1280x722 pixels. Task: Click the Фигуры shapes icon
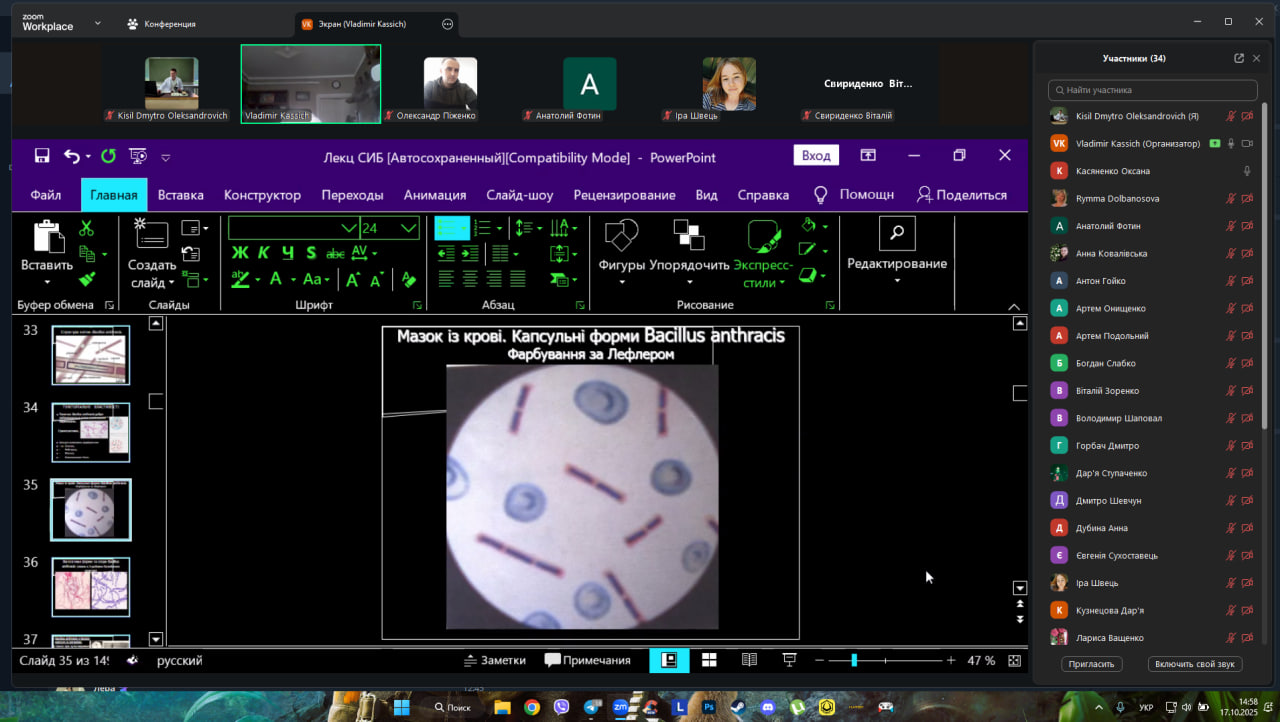(x=621, y=236)
